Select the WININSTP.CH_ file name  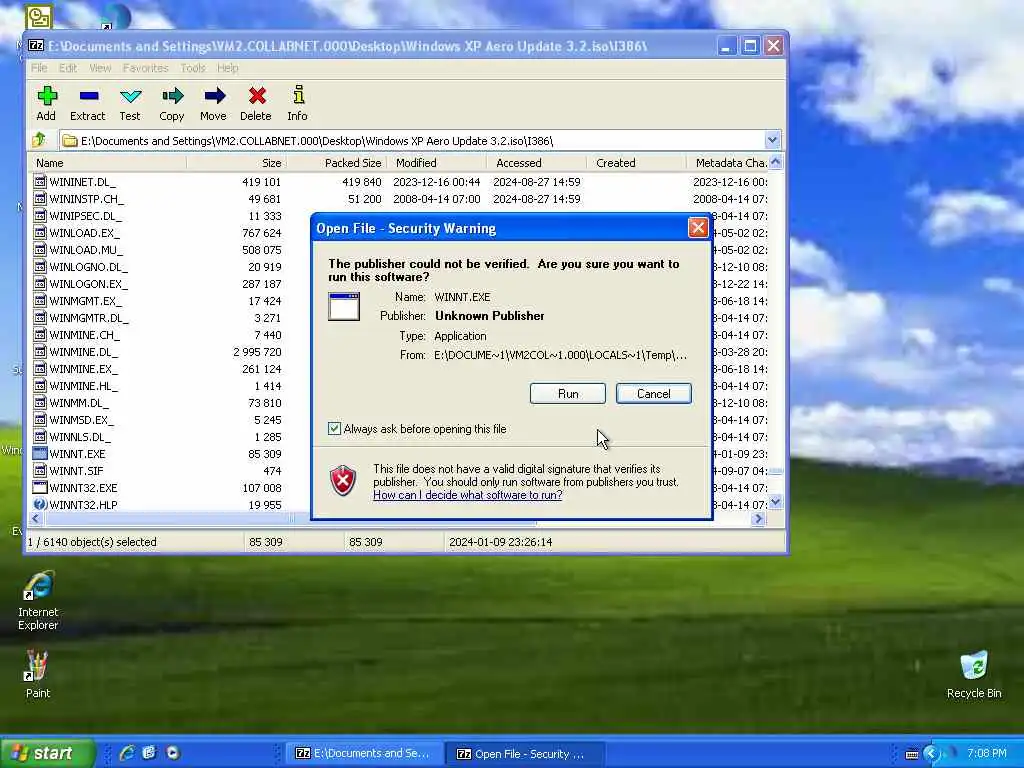click(x=86, y=199)
